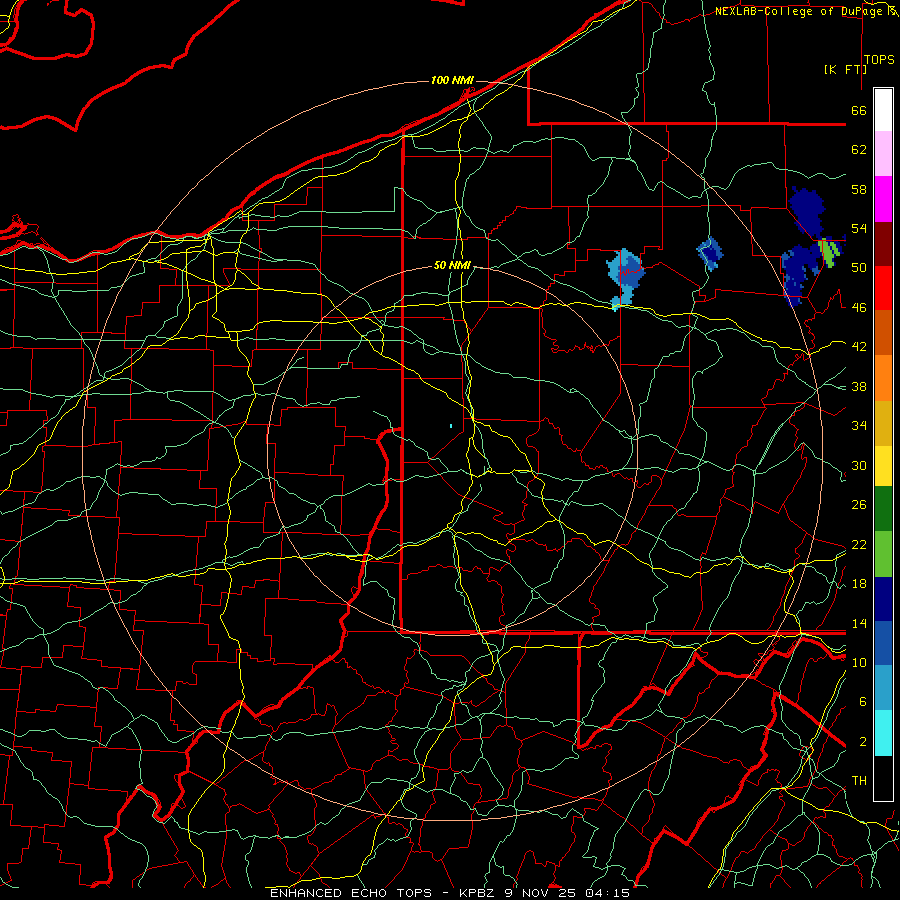Click the bright red legend swatch
The width and height of the screenshot is (900, 900).
(883, 288)
